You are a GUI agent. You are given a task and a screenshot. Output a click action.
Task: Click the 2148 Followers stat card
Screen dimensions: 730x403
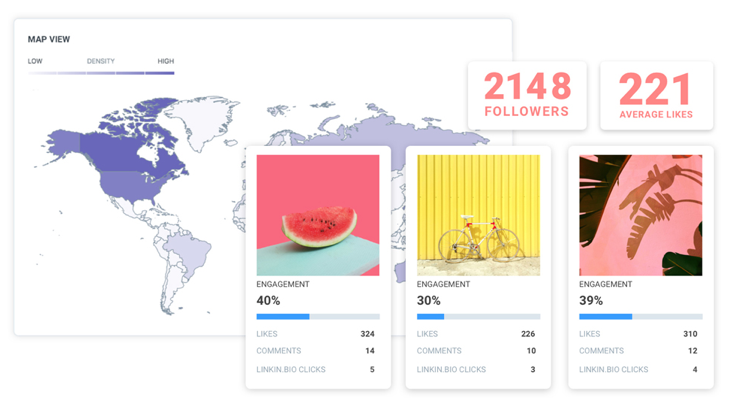(527, 95)
